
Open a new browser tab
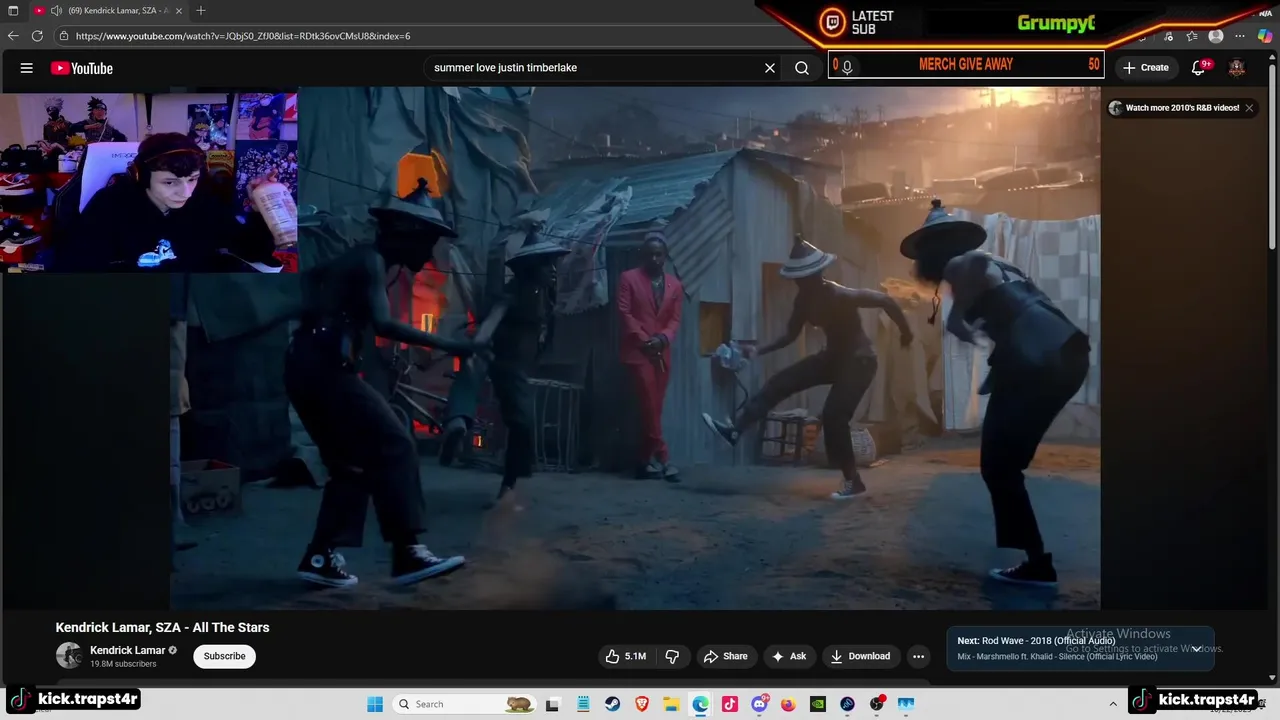201,11
